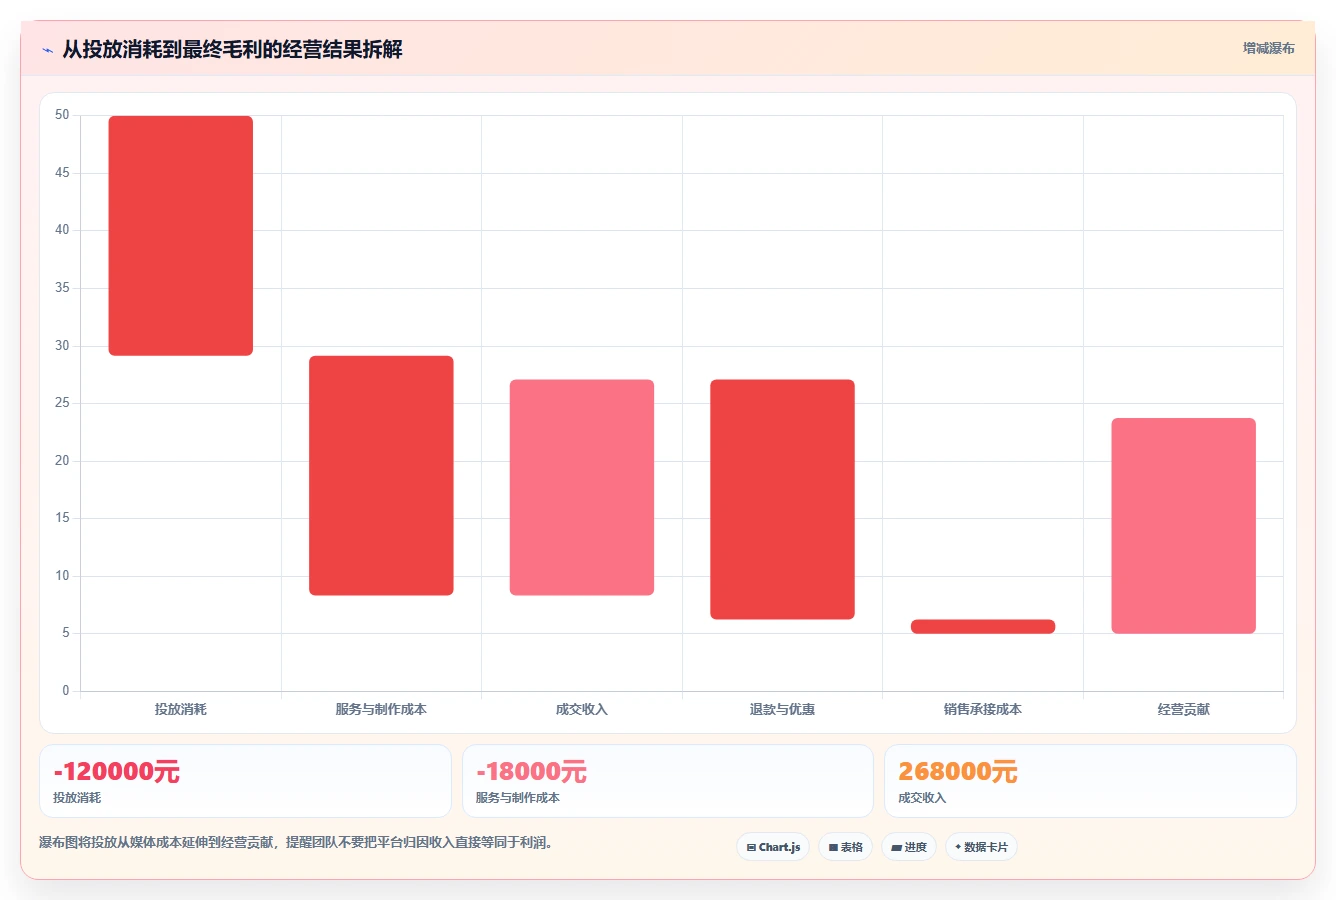Click the y-axis value 50
The height and width of the screenshot is (900, 1336).
click(62, 115)
